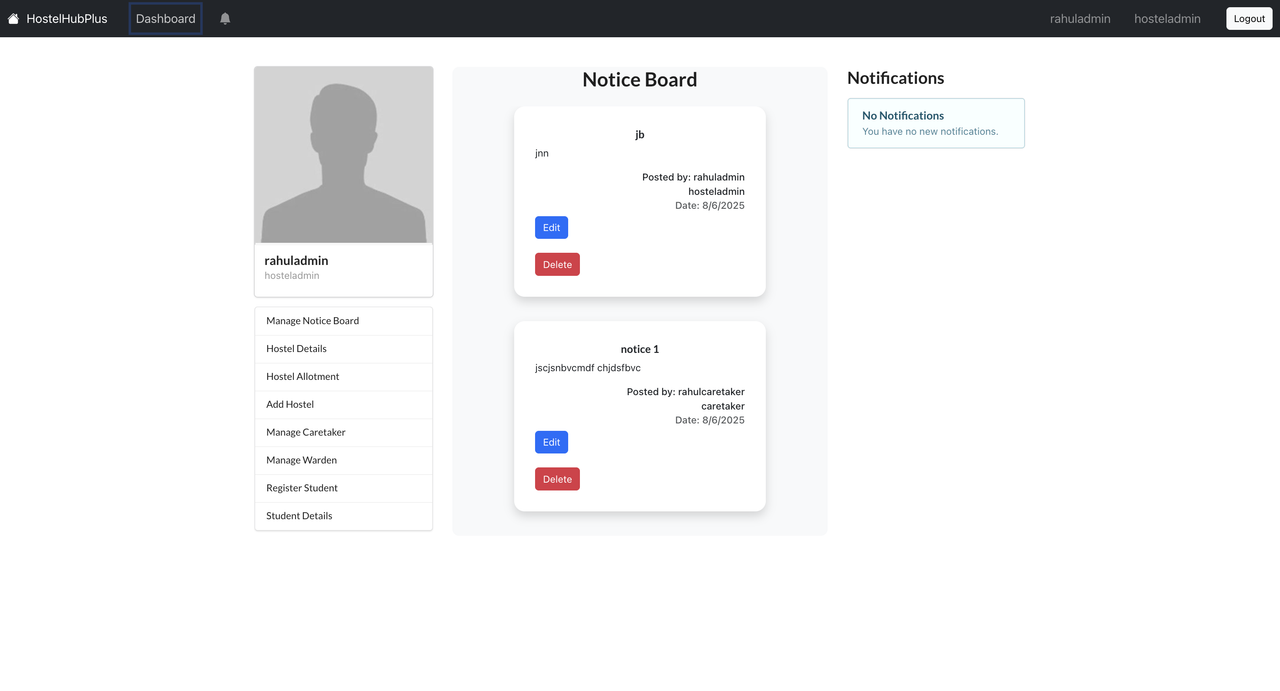Click the date in the 'notice 1' card
Screen dimensions: 1280x691
(x=710, y=421)
